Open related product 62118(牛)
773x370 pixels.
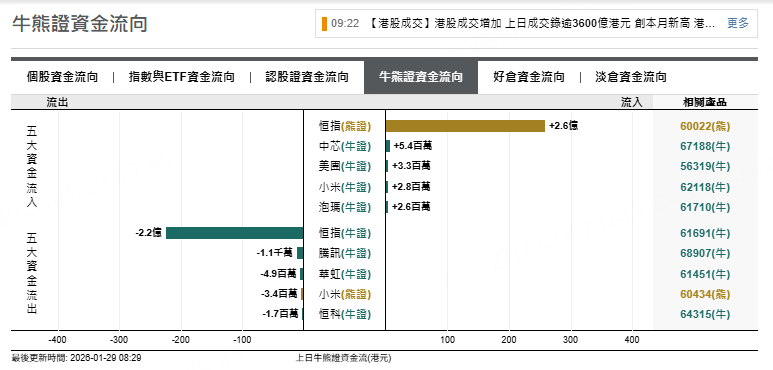(x=705, y=187)
